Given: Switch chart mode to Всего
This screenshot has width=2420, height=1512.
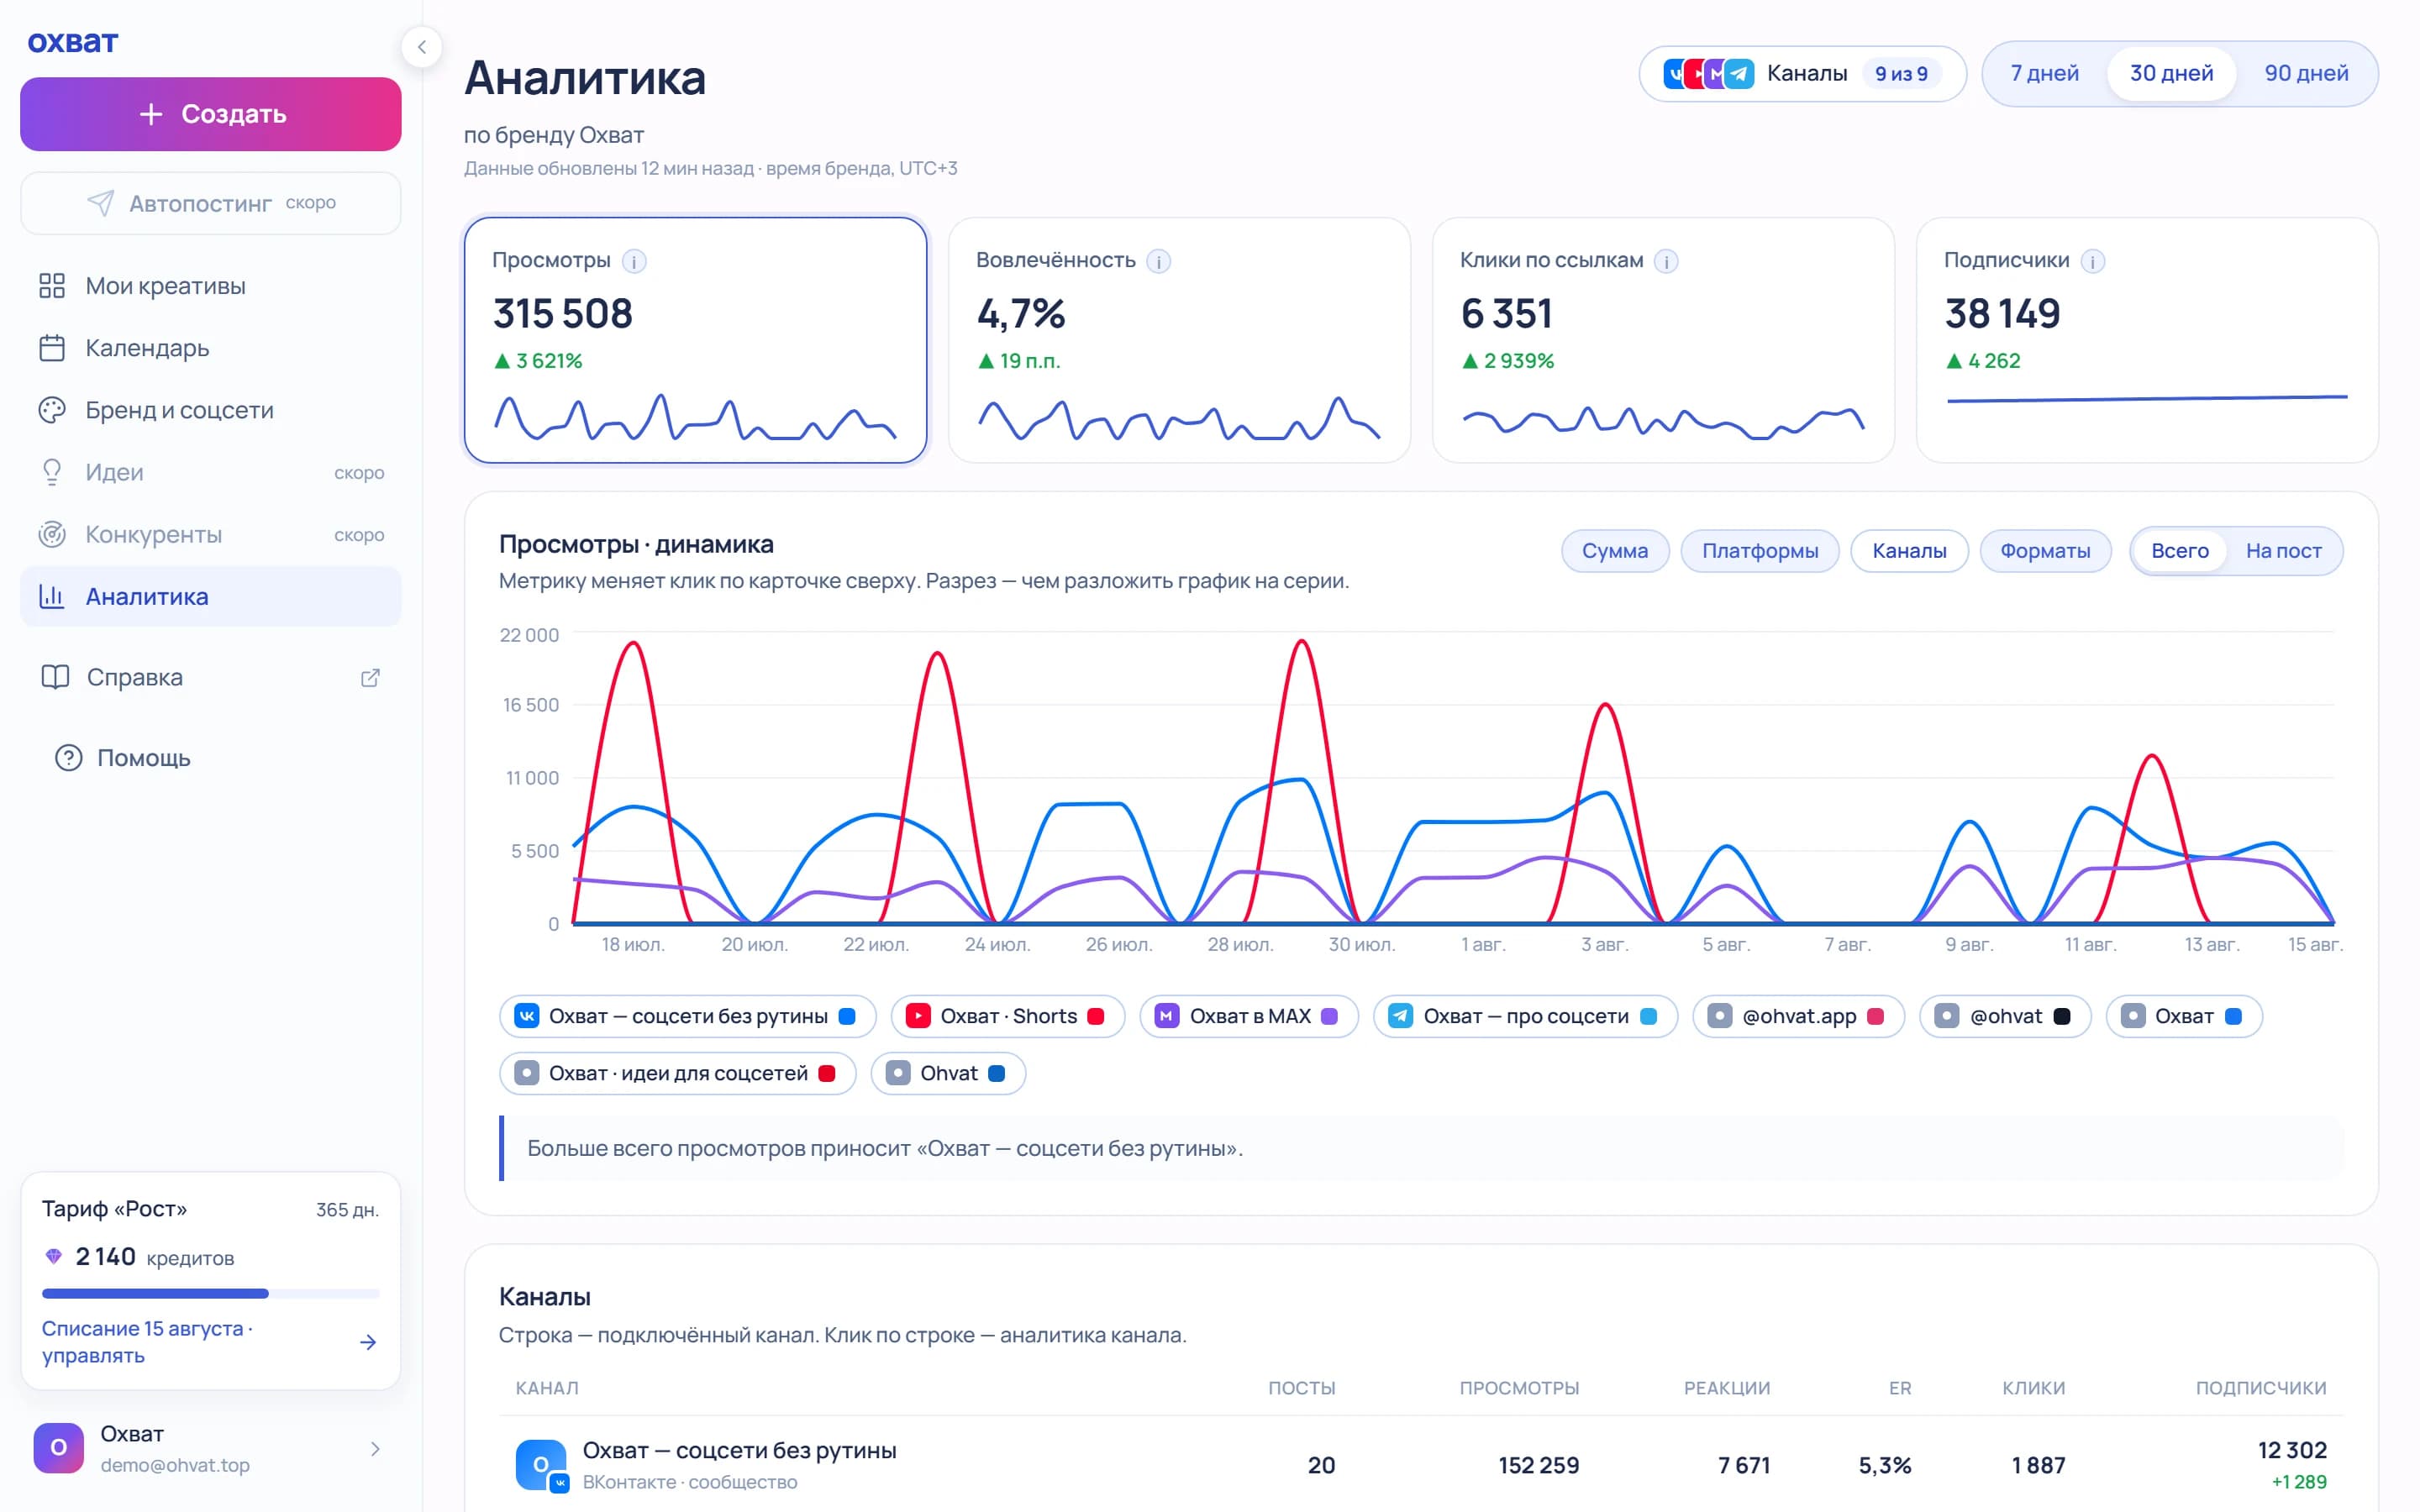Looking at the screenshot, I should (x=2179, y=551).
